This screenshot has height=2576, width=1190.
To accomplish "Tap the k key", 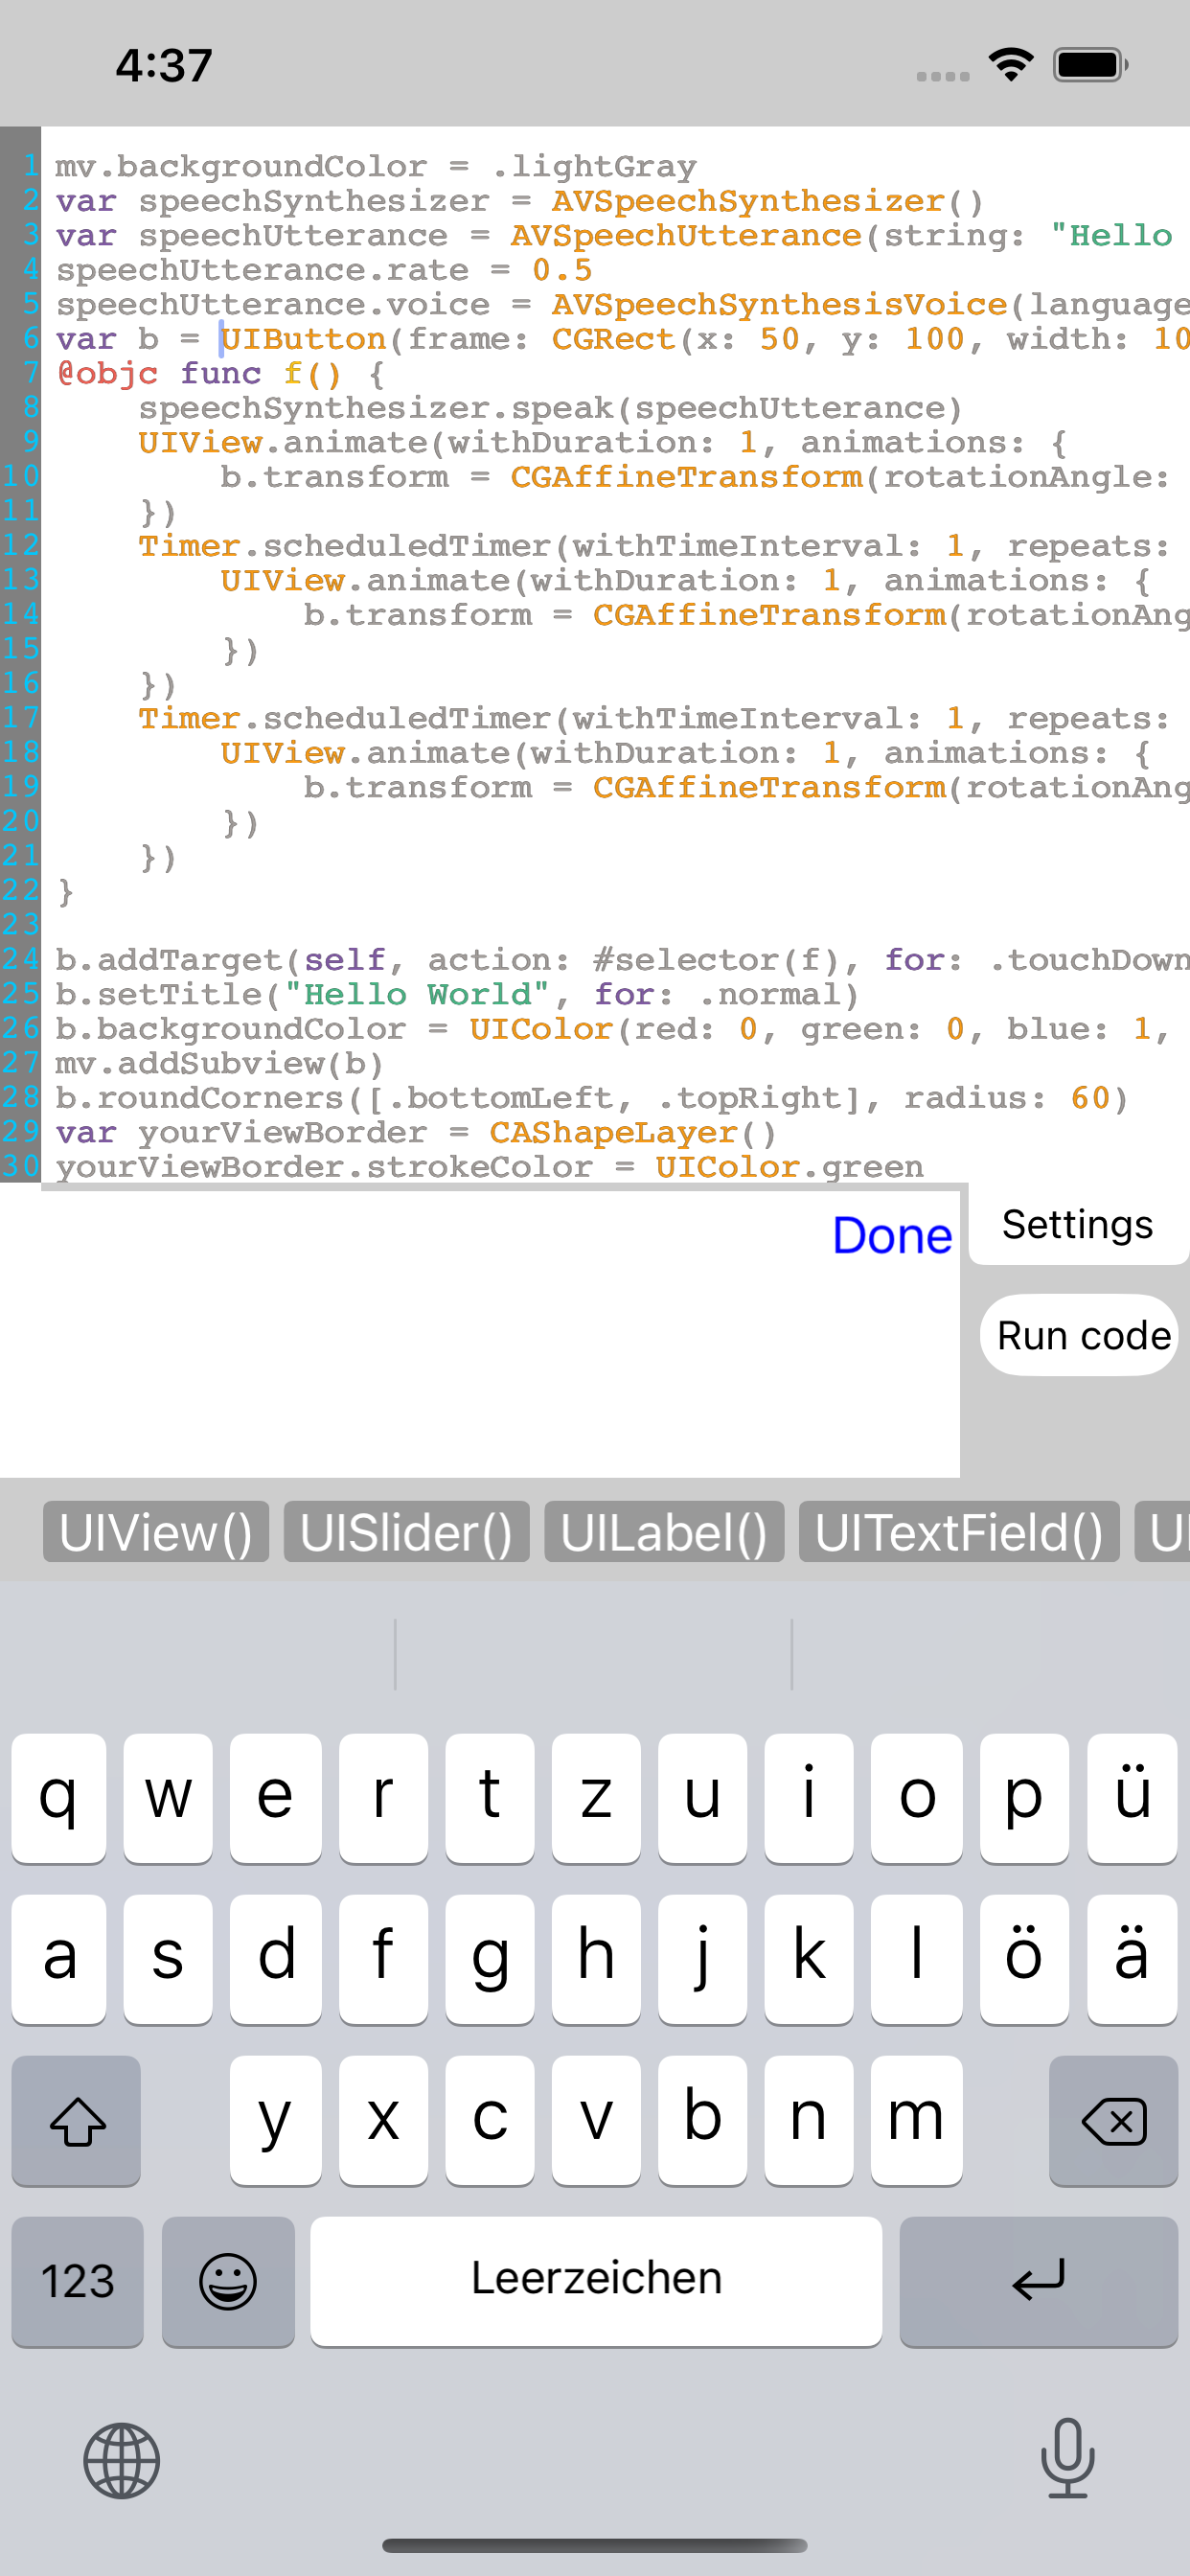I will pos(809,1958).
